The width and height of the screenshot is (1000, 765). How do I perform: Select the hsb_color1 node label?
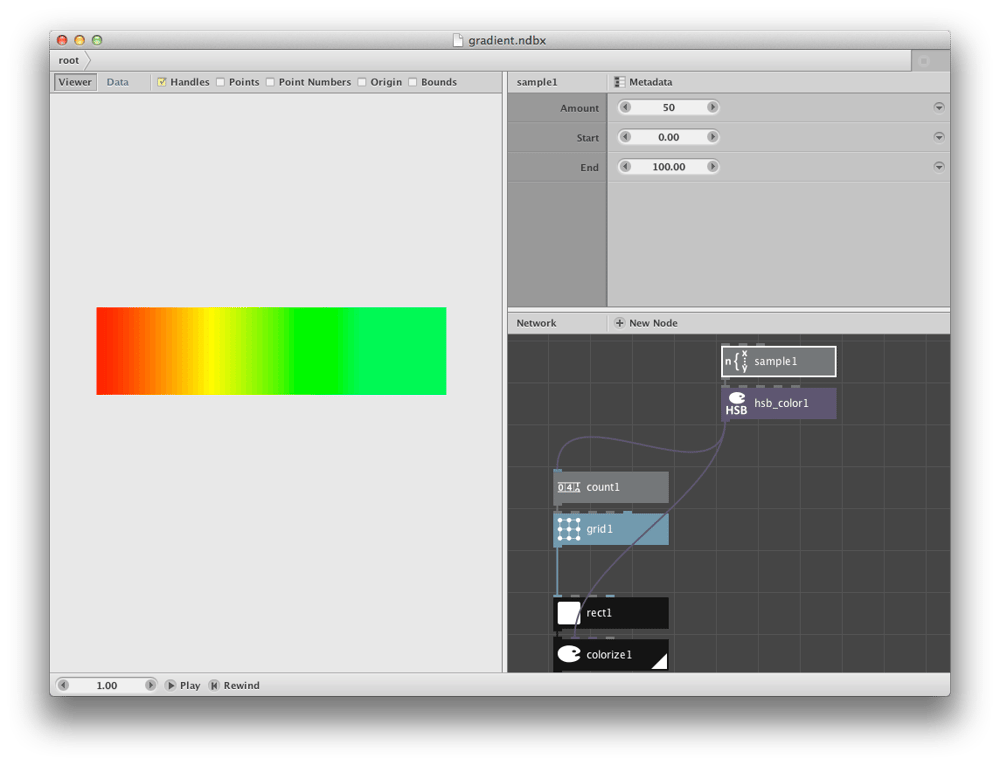(781, 404)
